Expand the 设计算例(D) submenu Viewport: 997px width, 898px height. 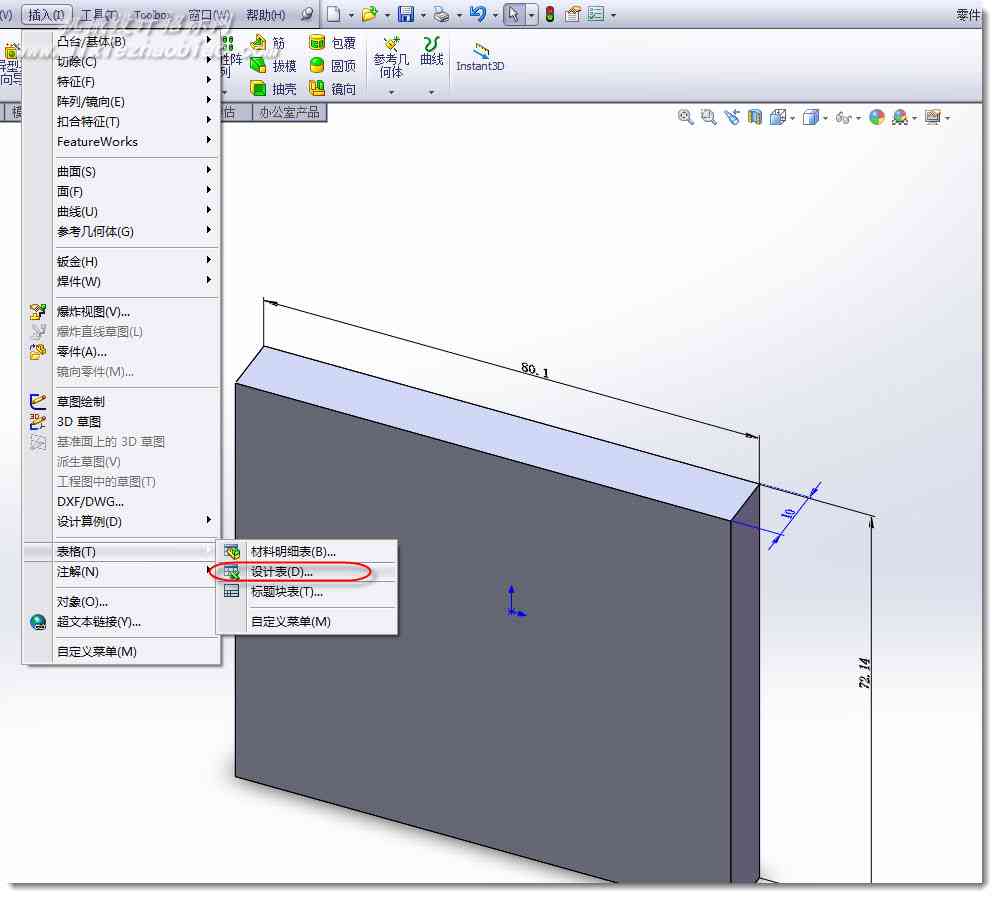point(121,522)
